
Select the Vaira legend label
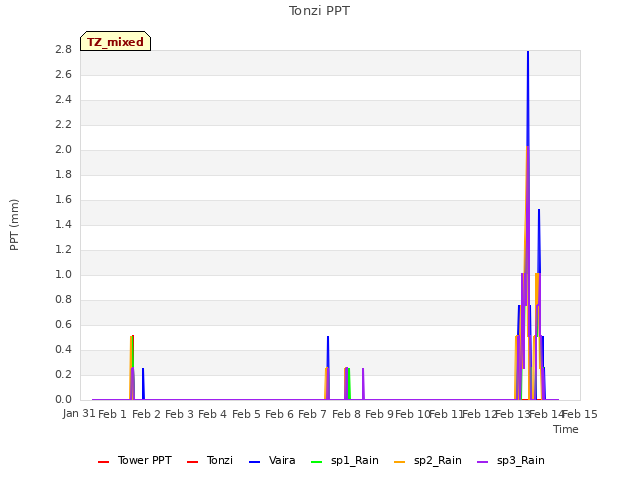coord(282,460)
